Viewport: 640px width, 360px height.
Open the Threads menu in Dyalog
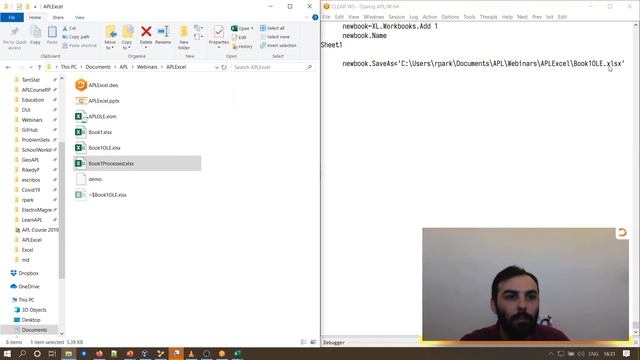coord(488,17)
